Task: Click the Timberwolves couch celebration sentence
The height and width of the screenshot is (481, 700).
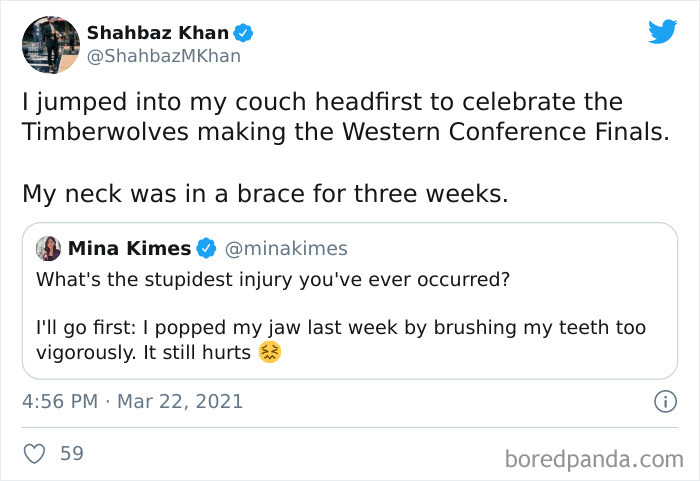Action: click(x=343, y=117)
